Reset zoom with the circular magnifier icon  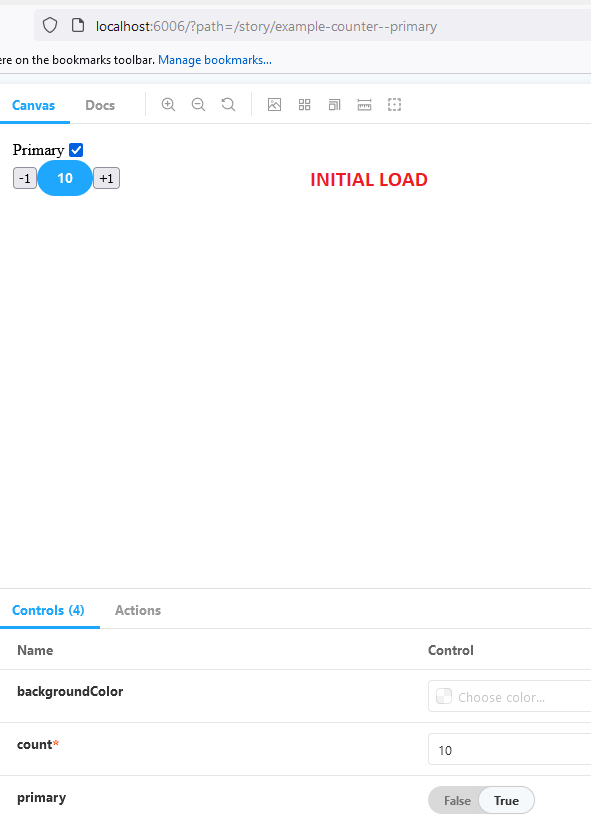coord(228,105)
